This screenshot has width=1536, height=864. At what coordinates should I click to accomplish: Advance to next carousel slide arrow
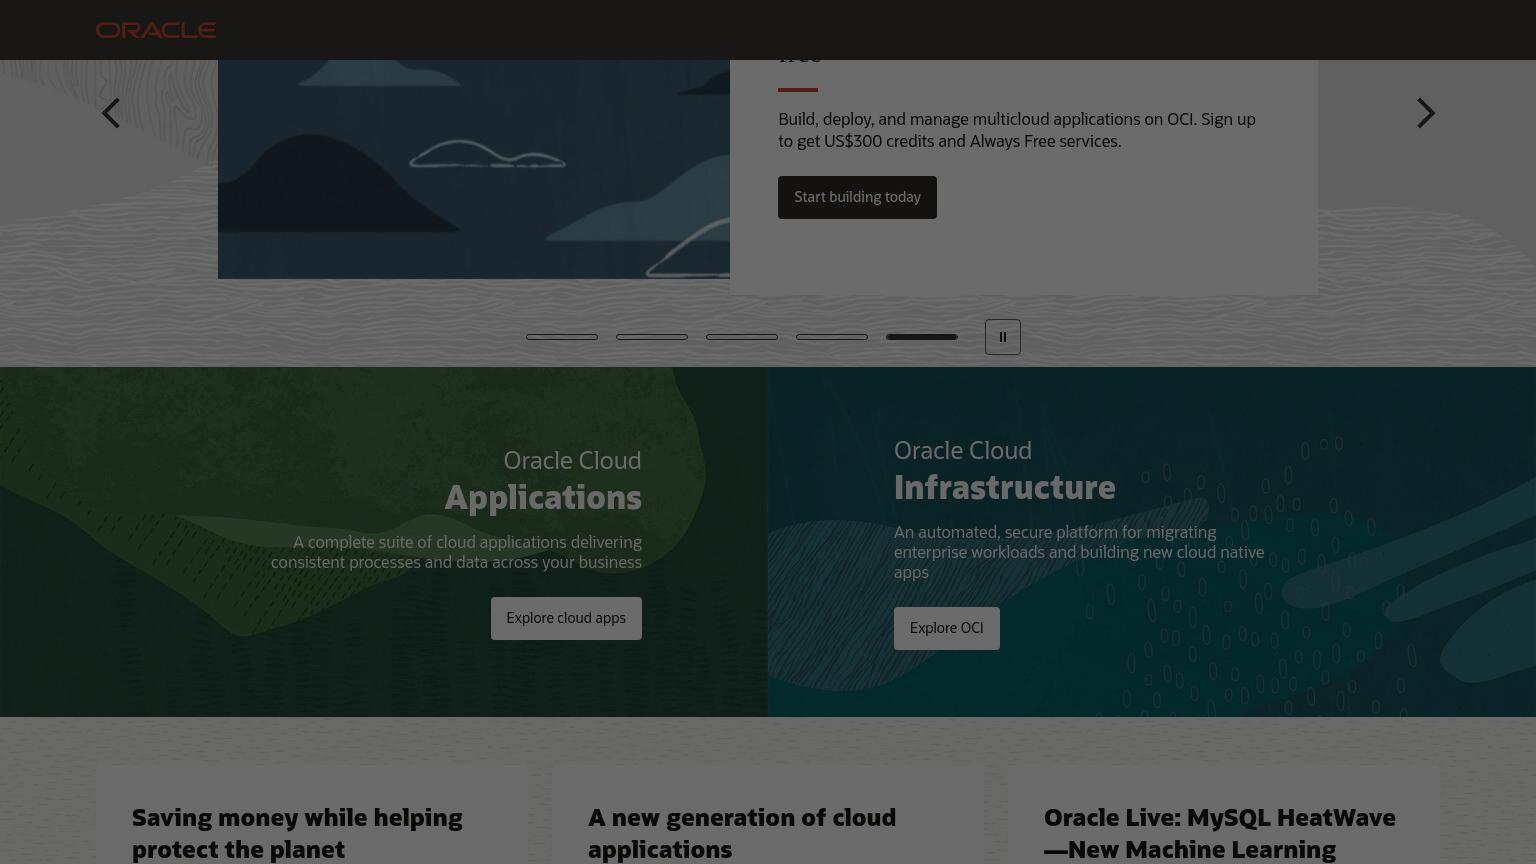(1425, 113)
